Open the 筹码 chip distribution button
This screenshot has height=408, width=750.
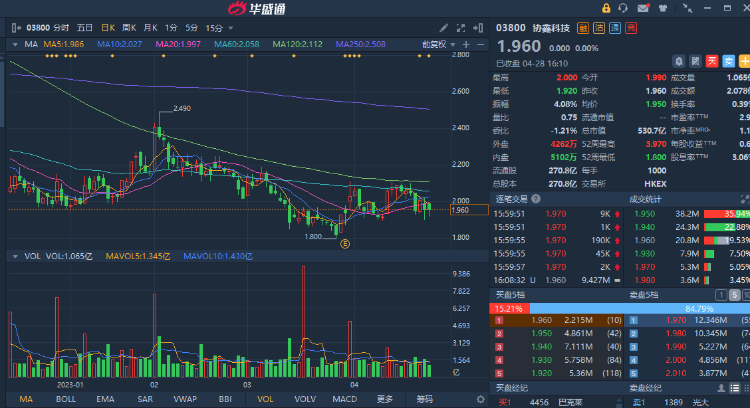(x=424, y=399)
